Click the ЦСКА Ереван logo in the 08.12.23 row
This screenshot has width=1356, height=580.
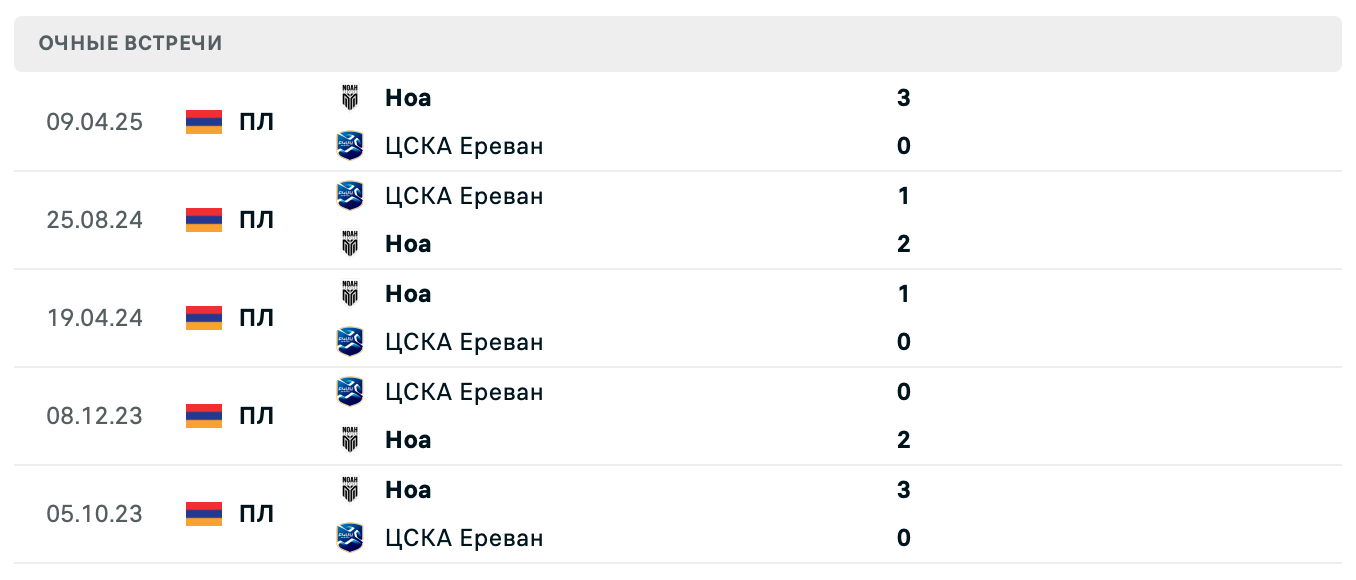point(350,392)
